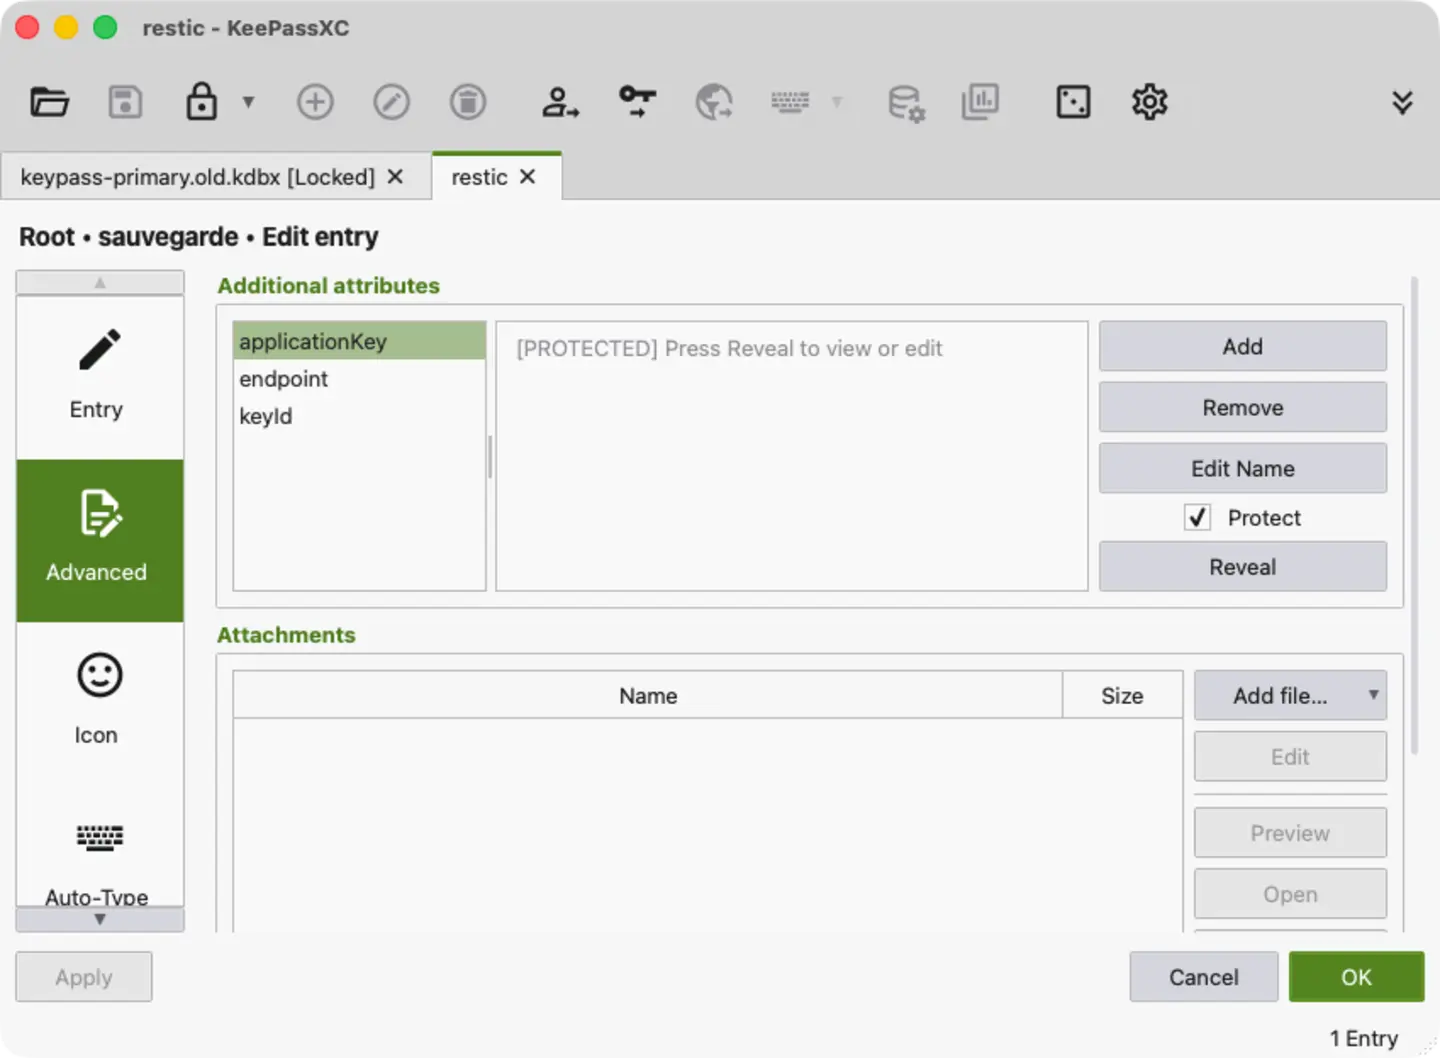Image resolution: width=1440 pixels, height=1058 pixels.
Task: Open the Add file dropdown arrow
Action: point(1374,695)
